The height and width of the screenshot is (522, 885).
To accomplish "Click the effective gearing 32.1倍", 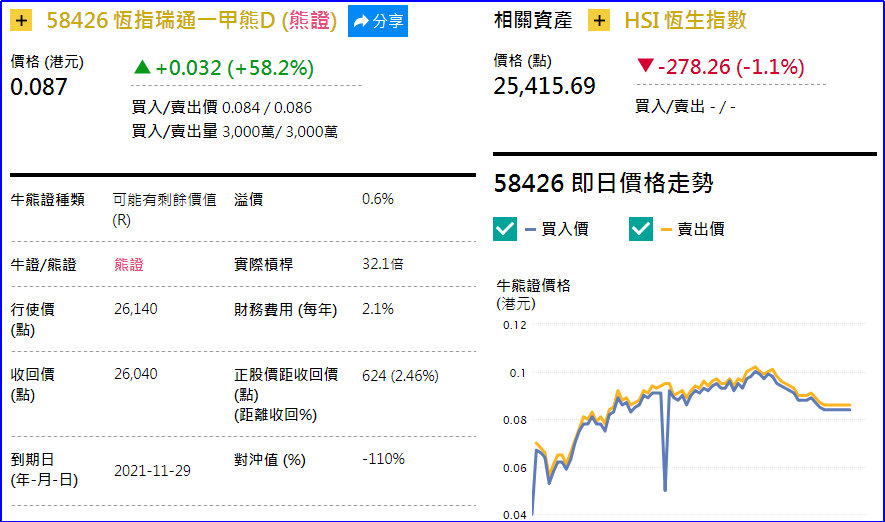I will (x=383, y=264).
